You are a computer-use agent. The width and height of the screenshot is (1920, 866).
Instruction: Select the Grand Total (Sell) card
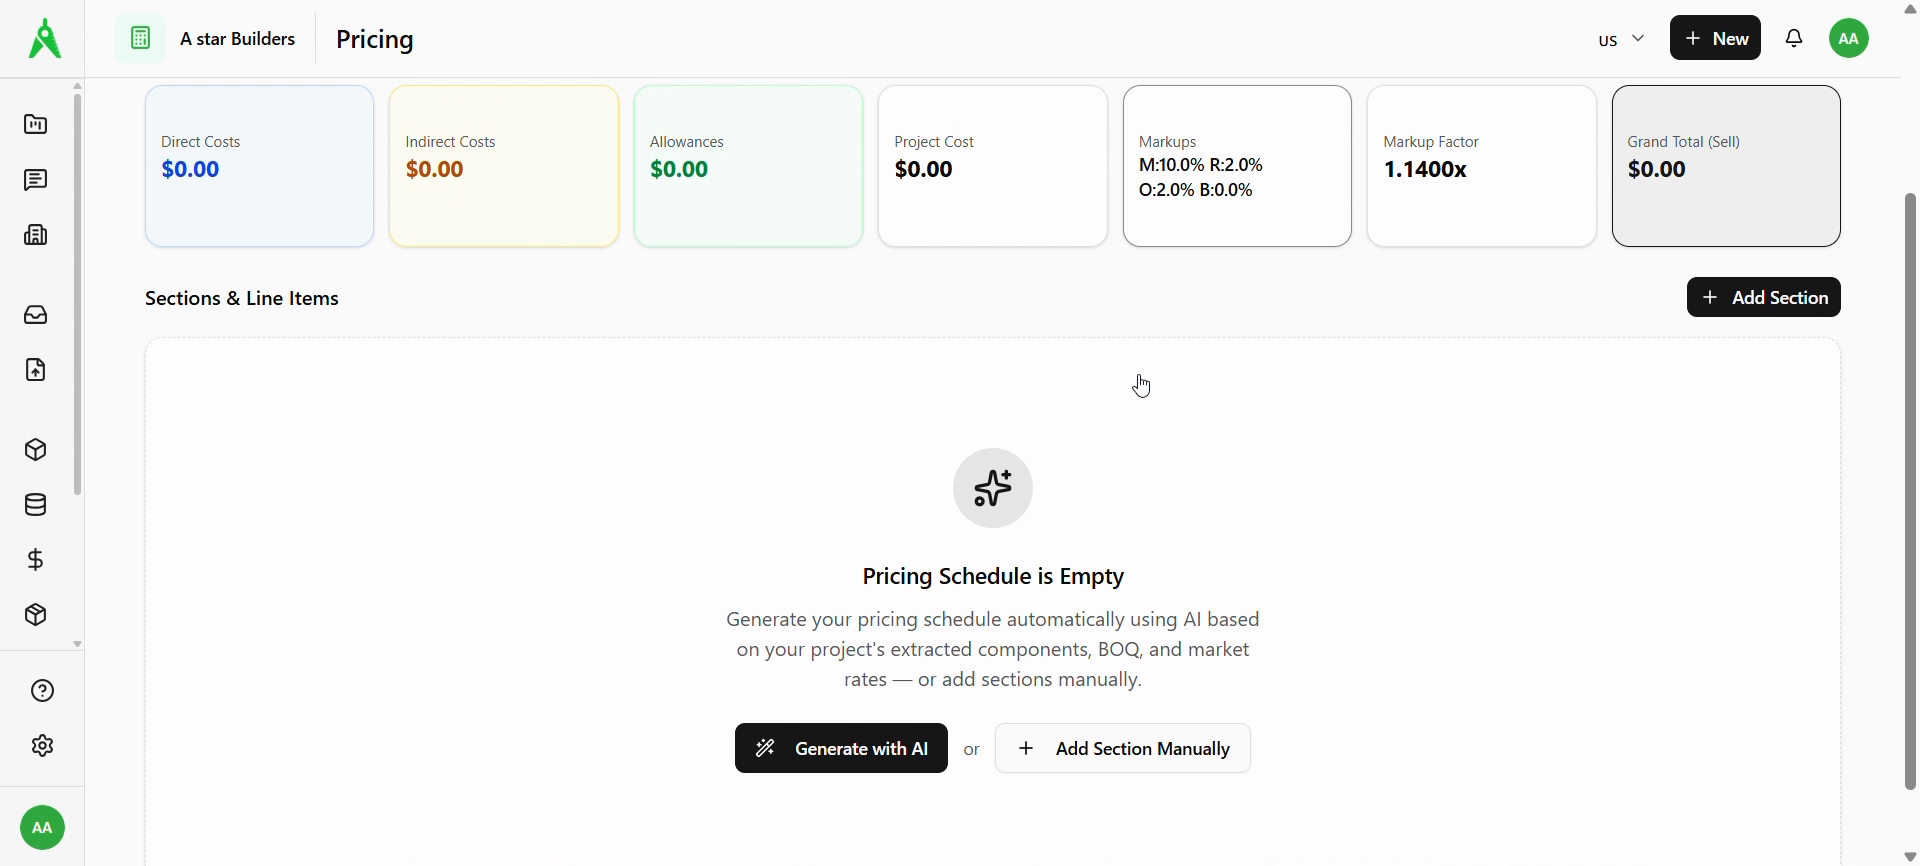point(1726,166)
